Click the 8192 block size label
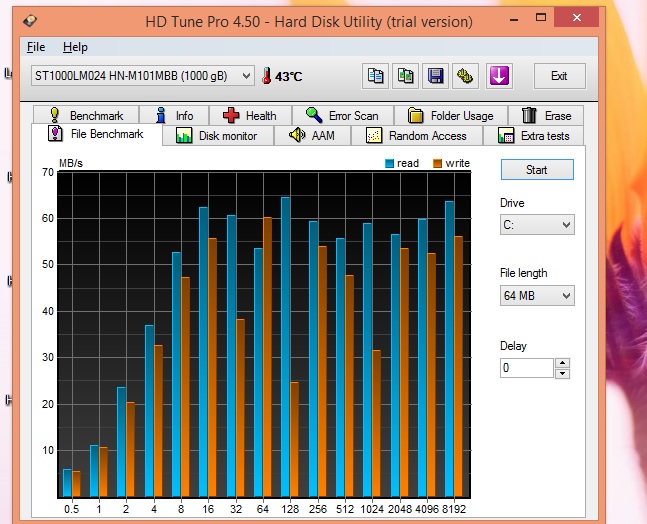This screenshot has height=524, width=647. point(454,509)
